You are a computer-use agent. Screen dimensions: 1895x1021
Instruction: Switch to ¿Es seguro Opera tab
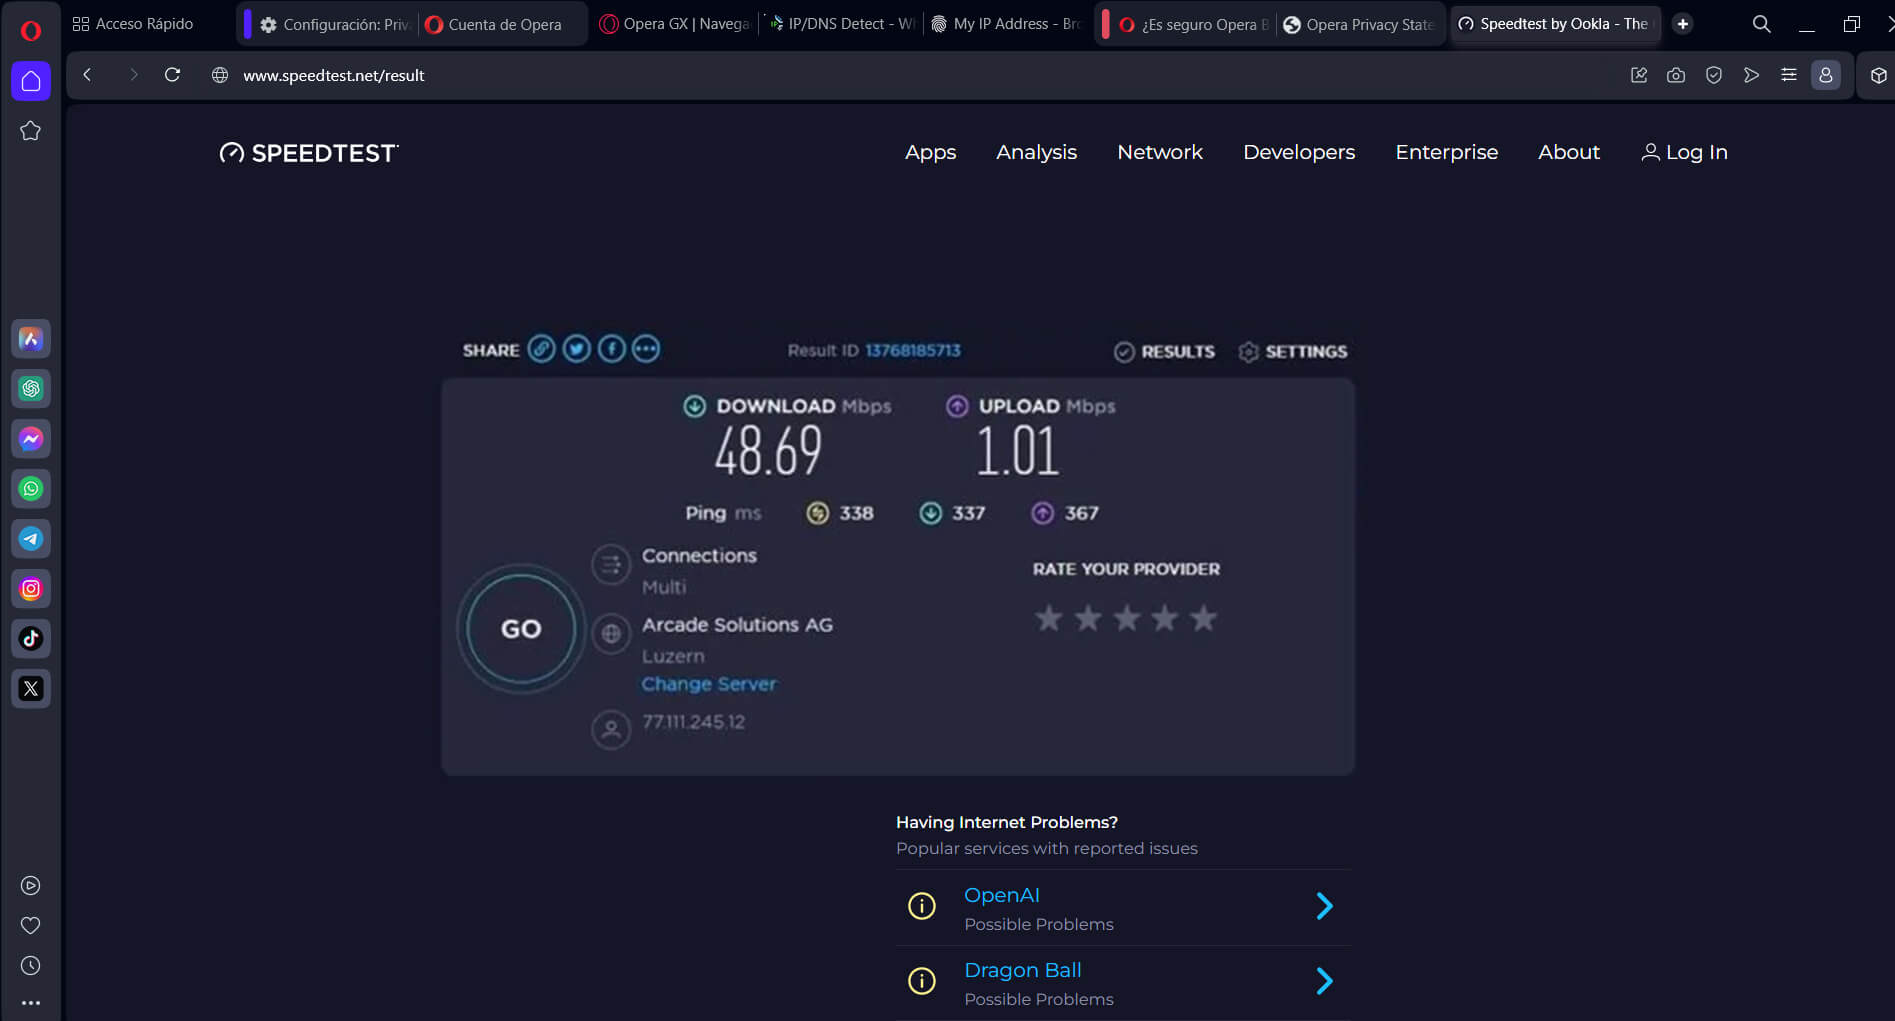(1192, 24)
